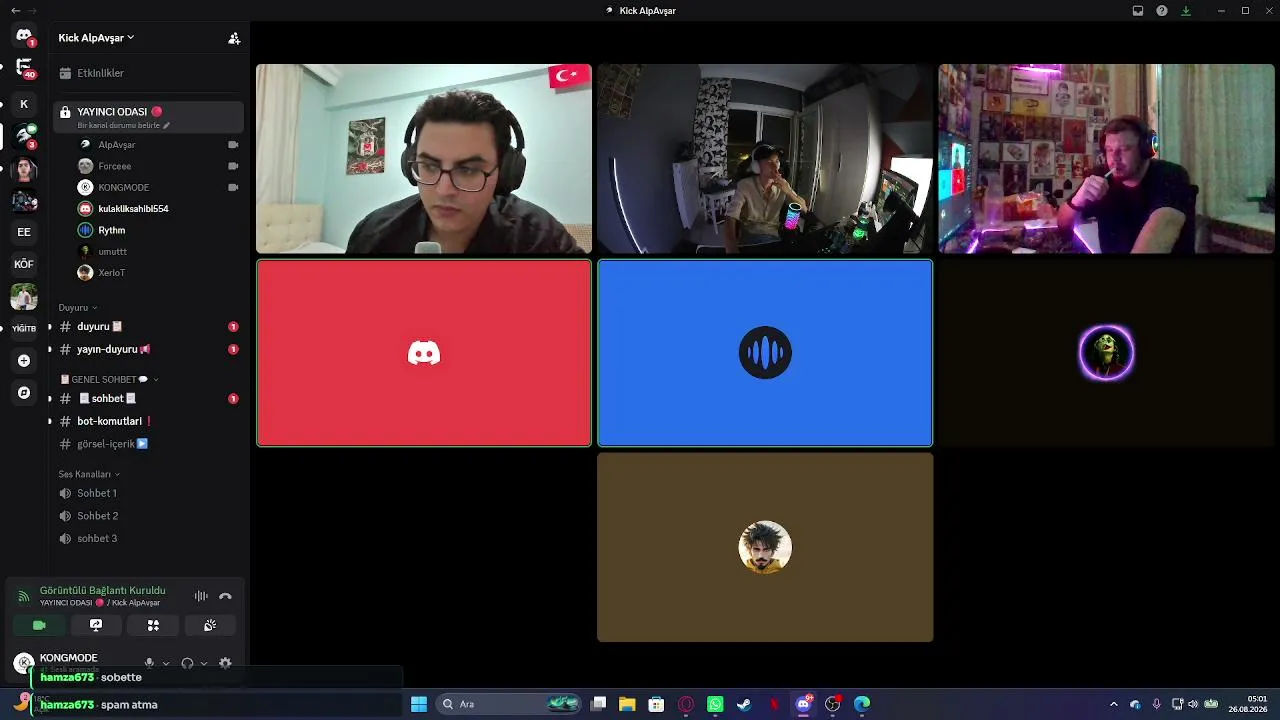
Task: Select Rythm bot in the voice list
Action: click(x=158, y=230)
